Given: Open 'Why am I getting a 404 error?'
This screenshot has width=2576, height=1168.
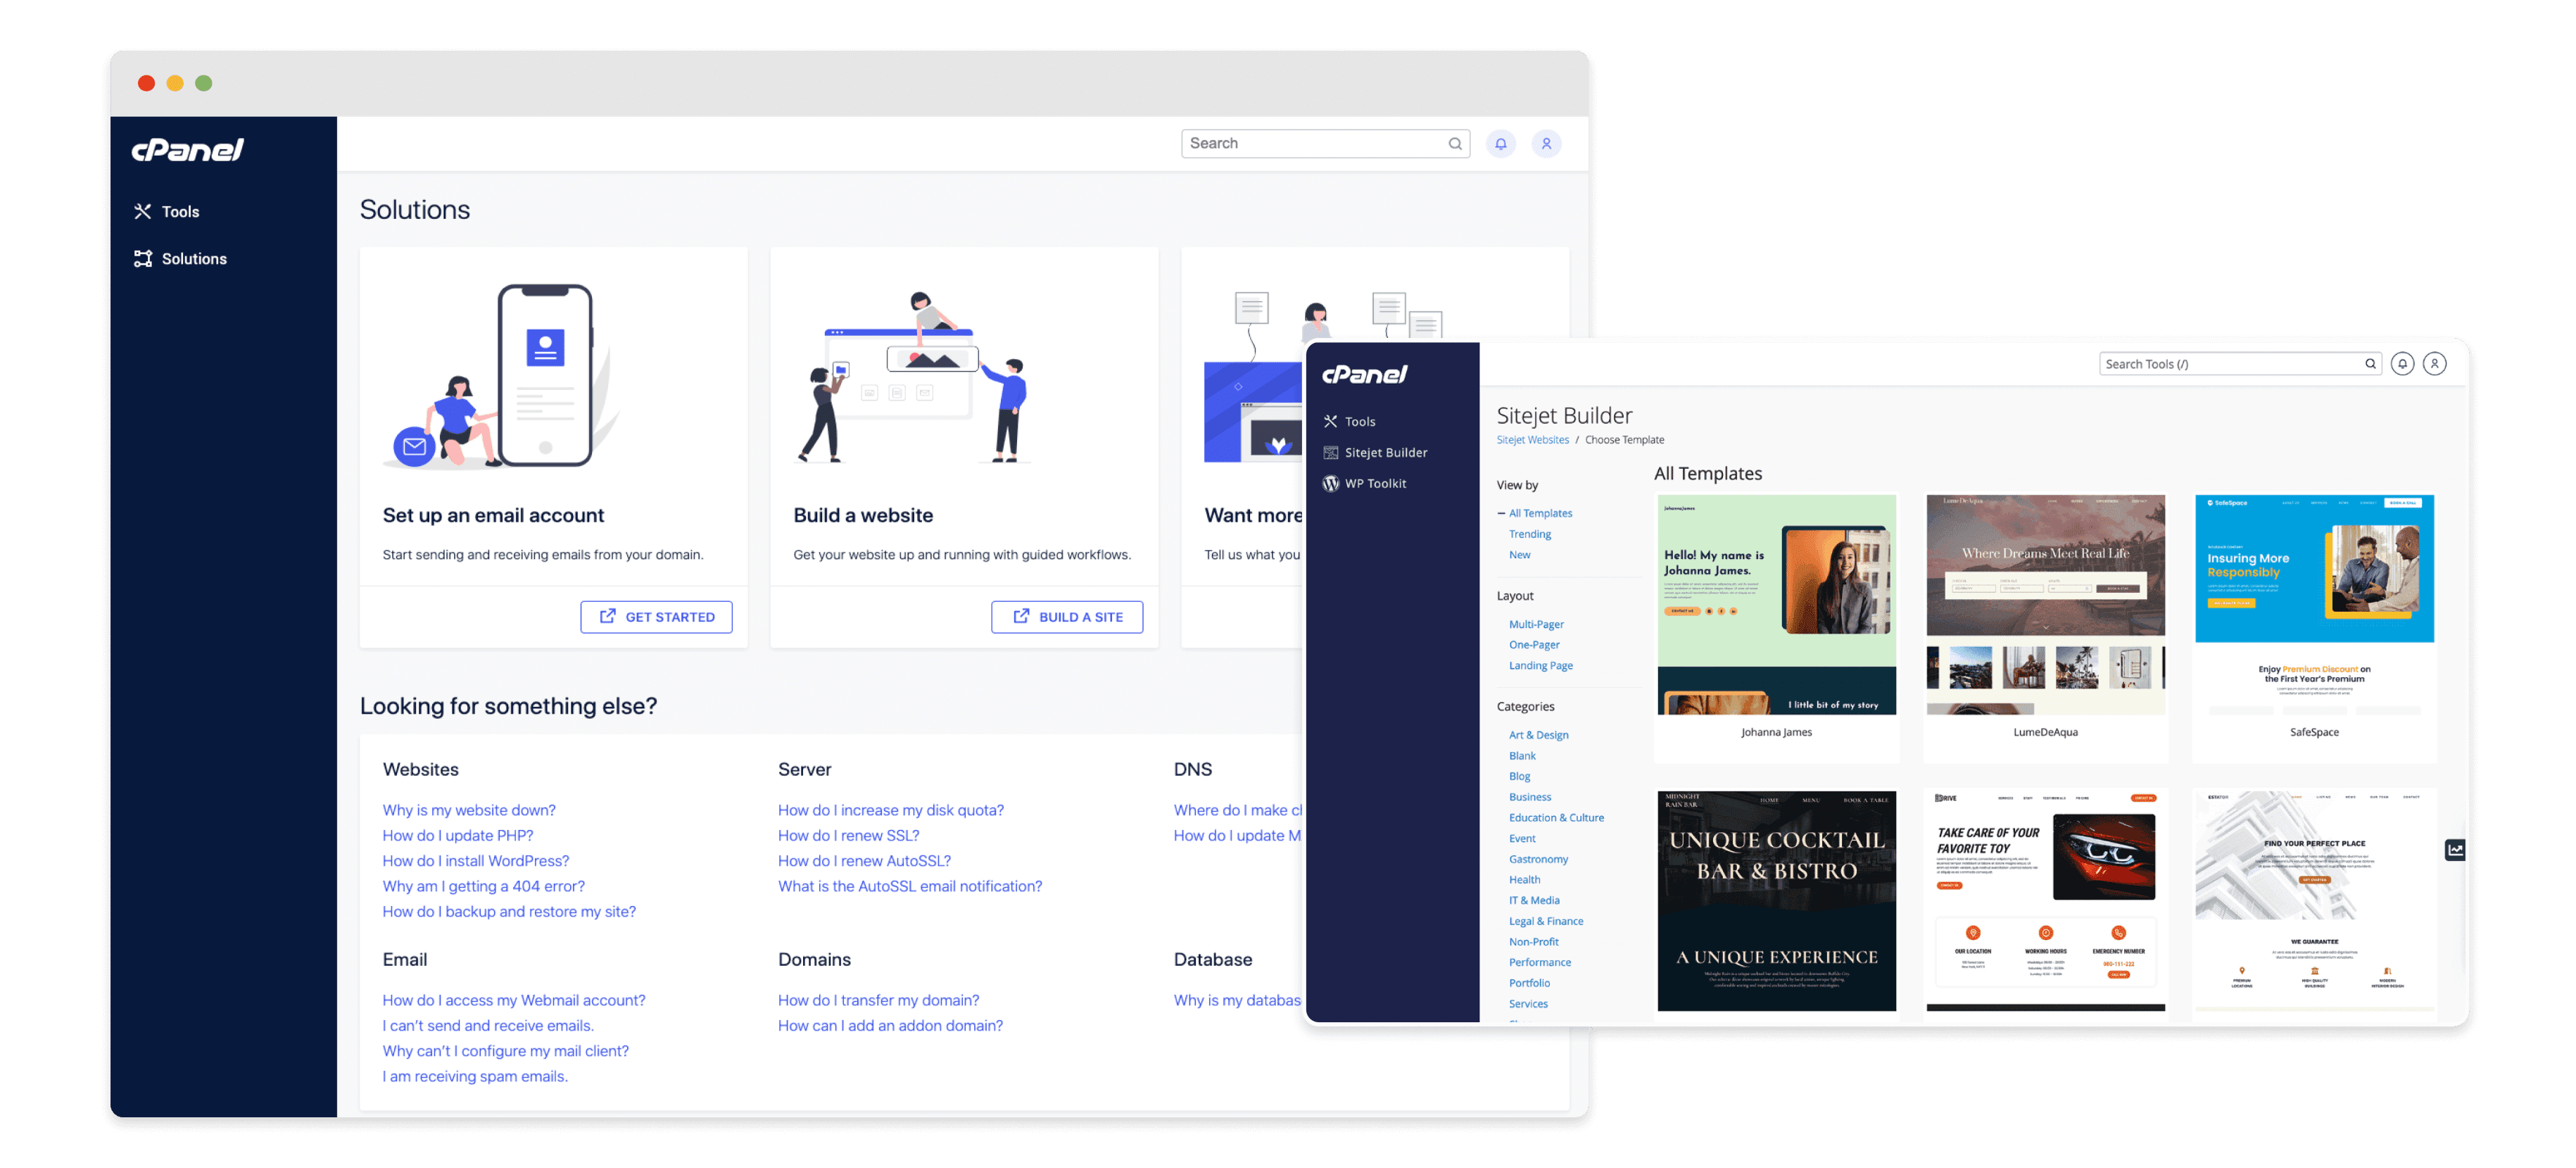Looking at the screenshot, I should click(484, 886).
